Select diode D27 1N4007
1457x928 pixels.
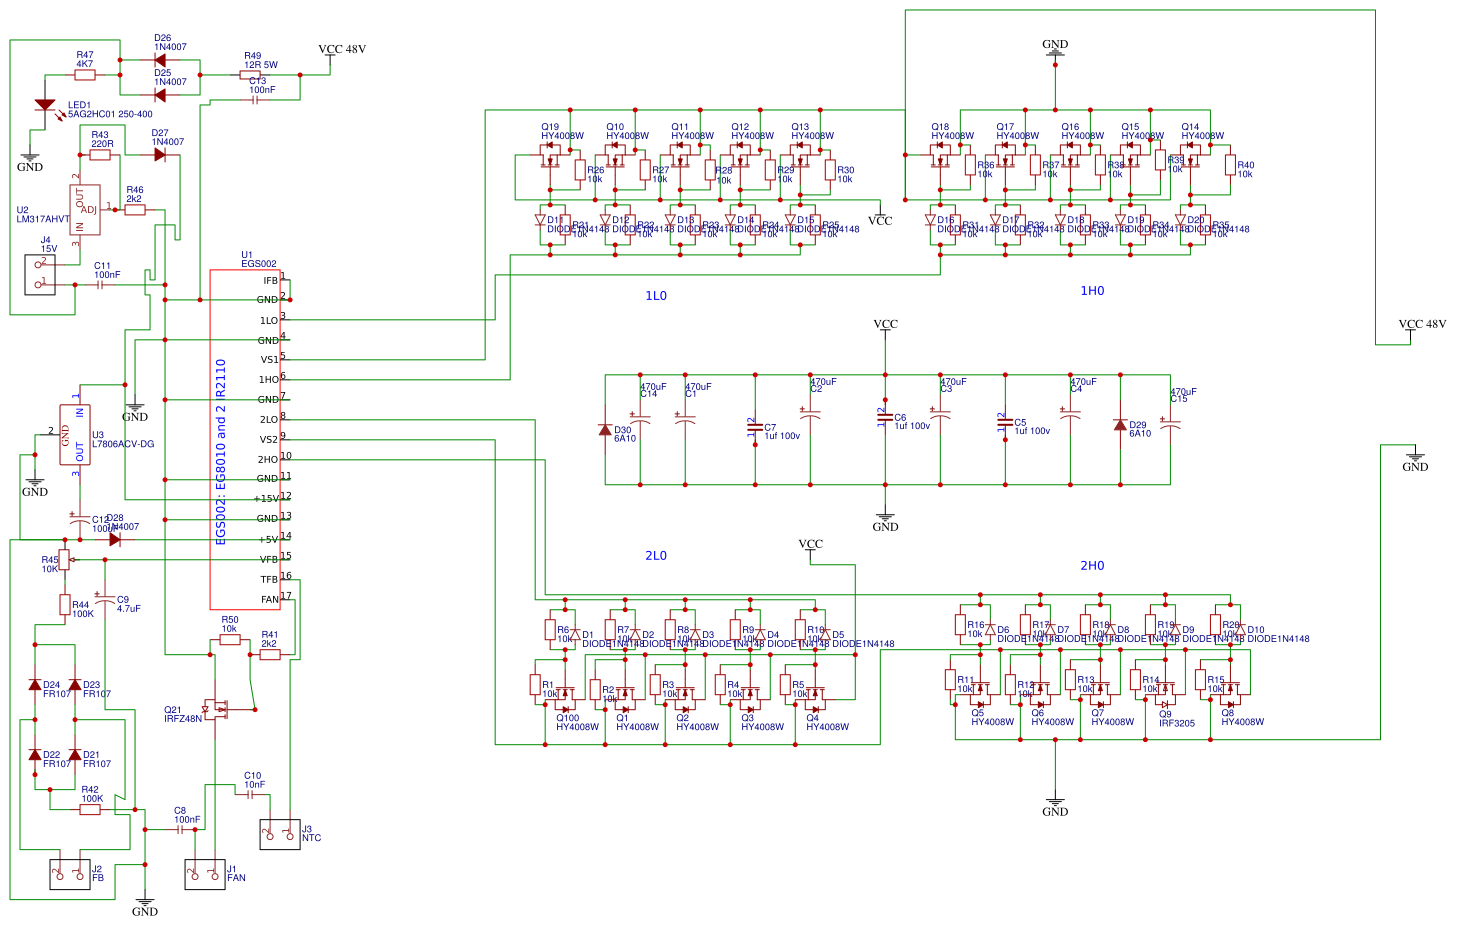click(x=160, y=155)
